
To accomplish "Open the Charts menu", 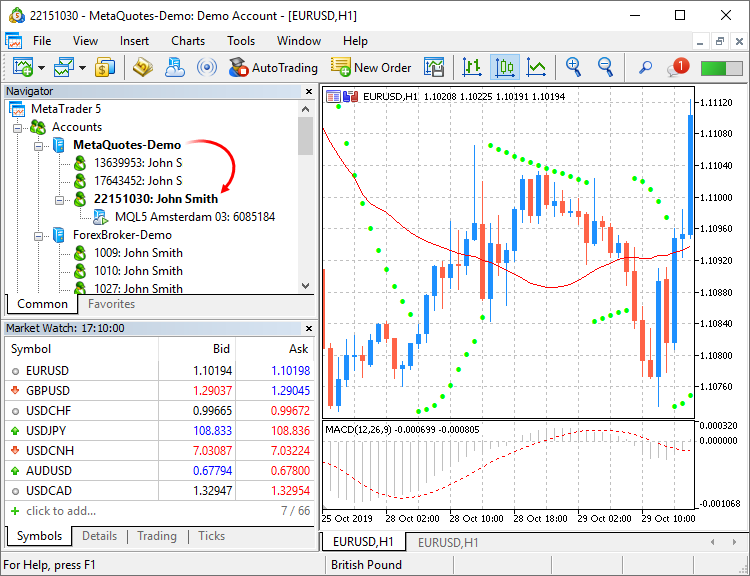I will [188, 41].
